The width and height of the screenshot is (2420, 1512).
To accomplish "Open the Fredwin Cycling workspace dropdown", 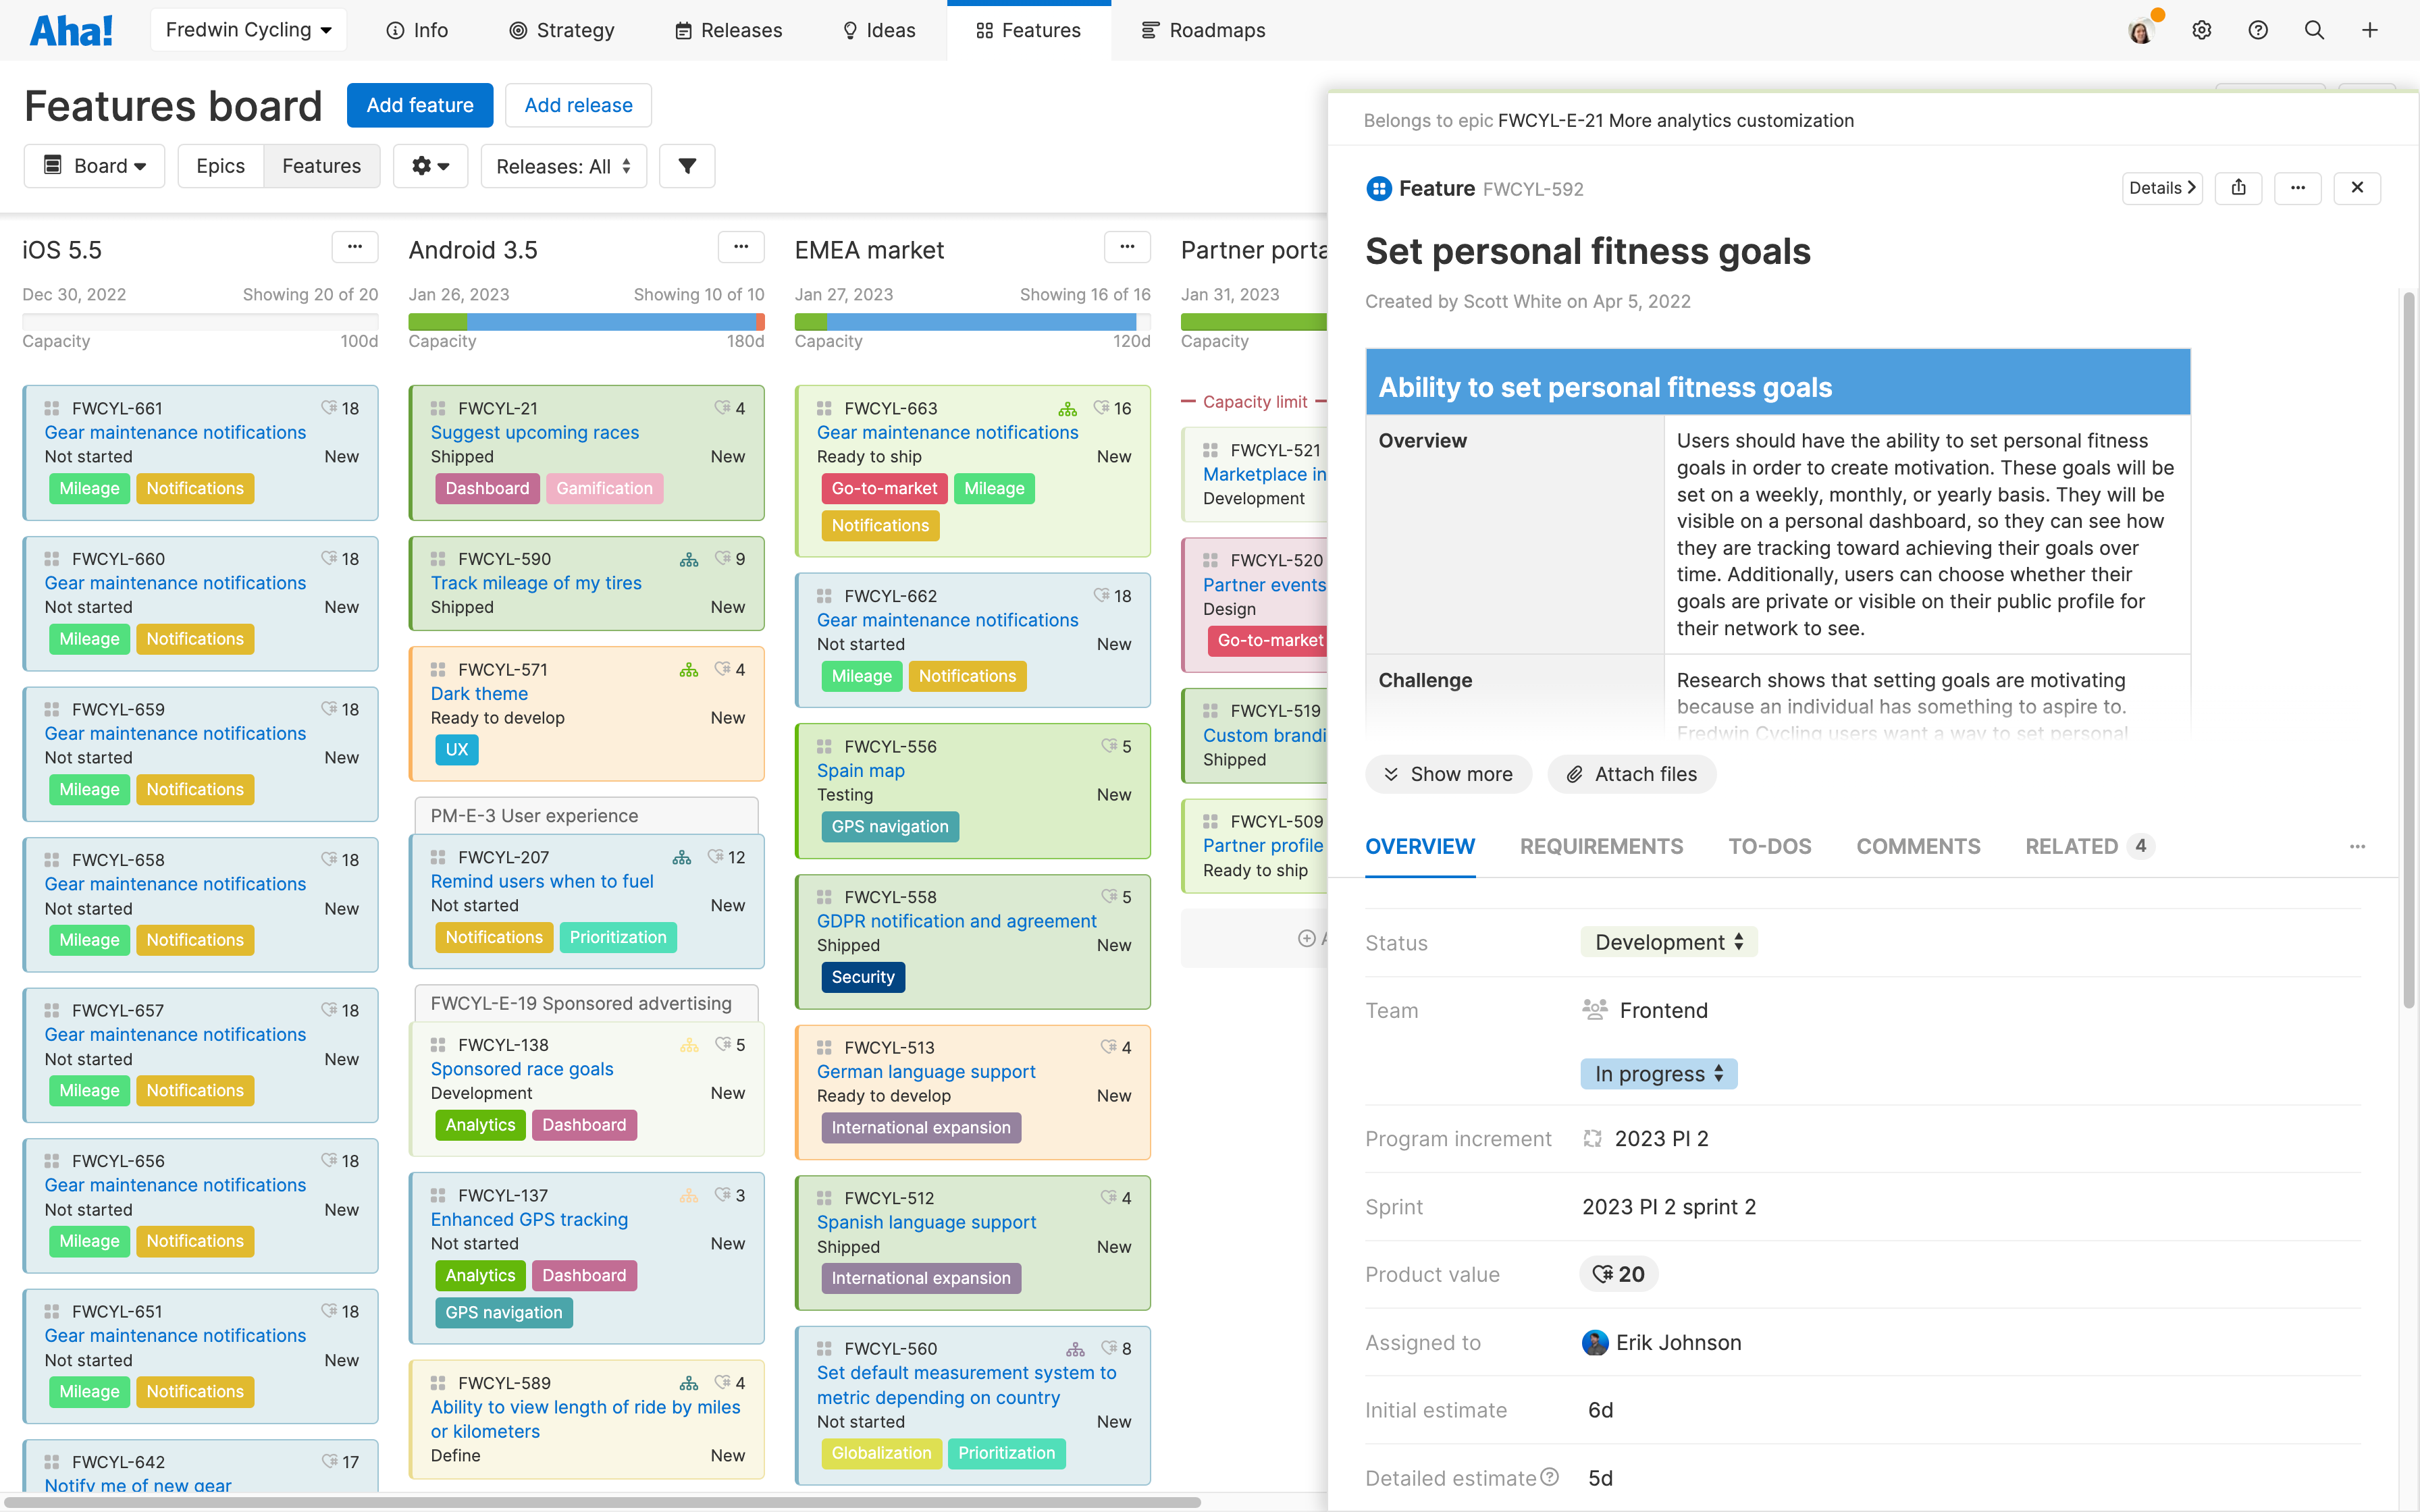I will click(247, 29).
